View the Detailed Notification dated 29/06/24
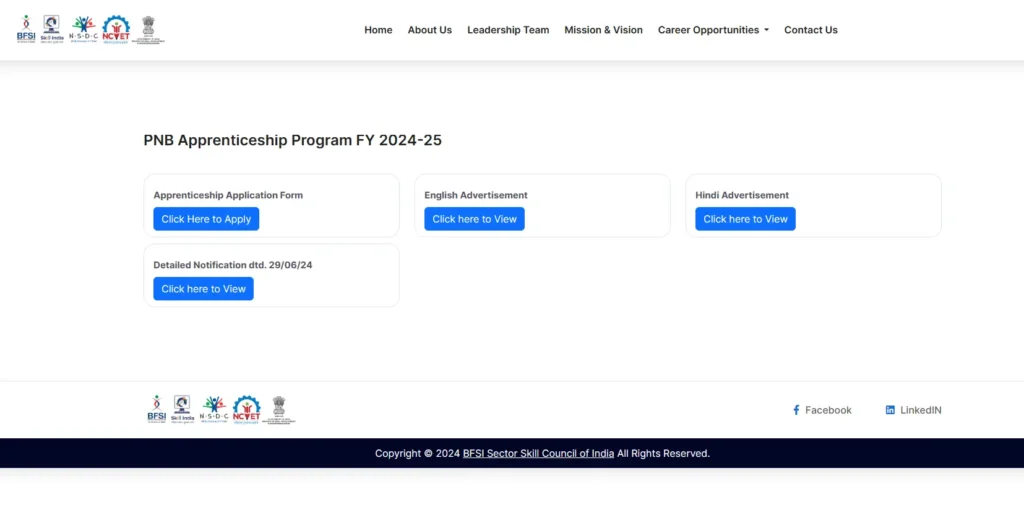Screen dimensions: 1024x510 [x=203, y=289]
